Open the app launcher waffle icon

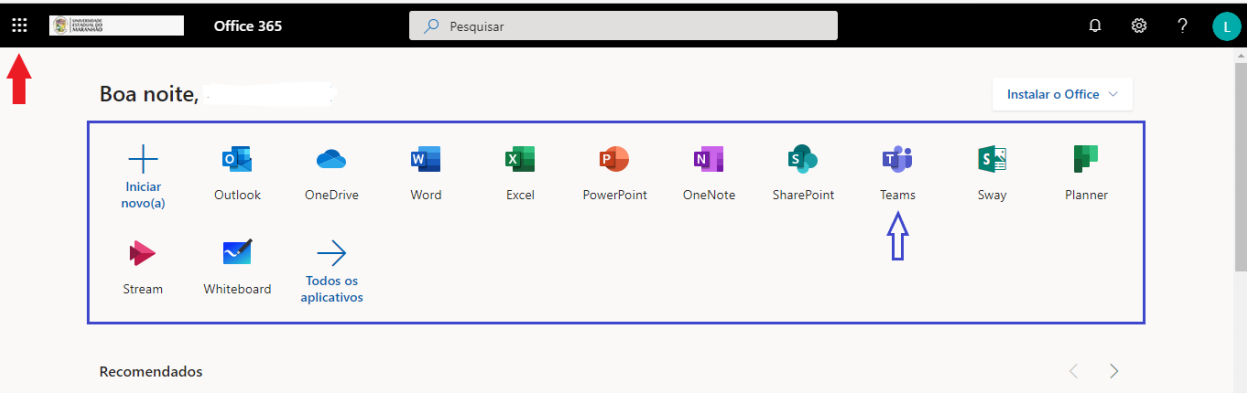pos(19,25)
